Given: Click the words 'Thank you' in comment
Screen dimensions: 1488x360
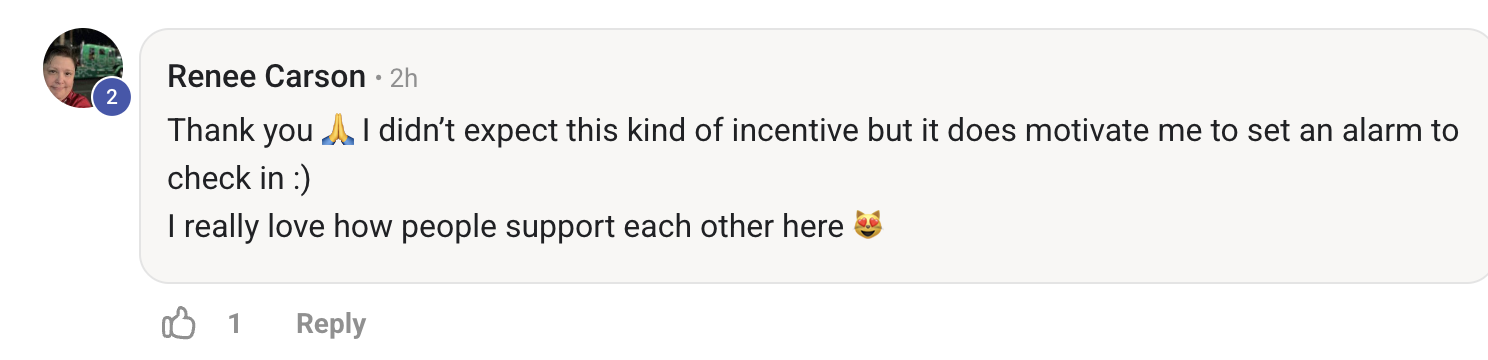Looking at the screenshot, I should 240,131.
